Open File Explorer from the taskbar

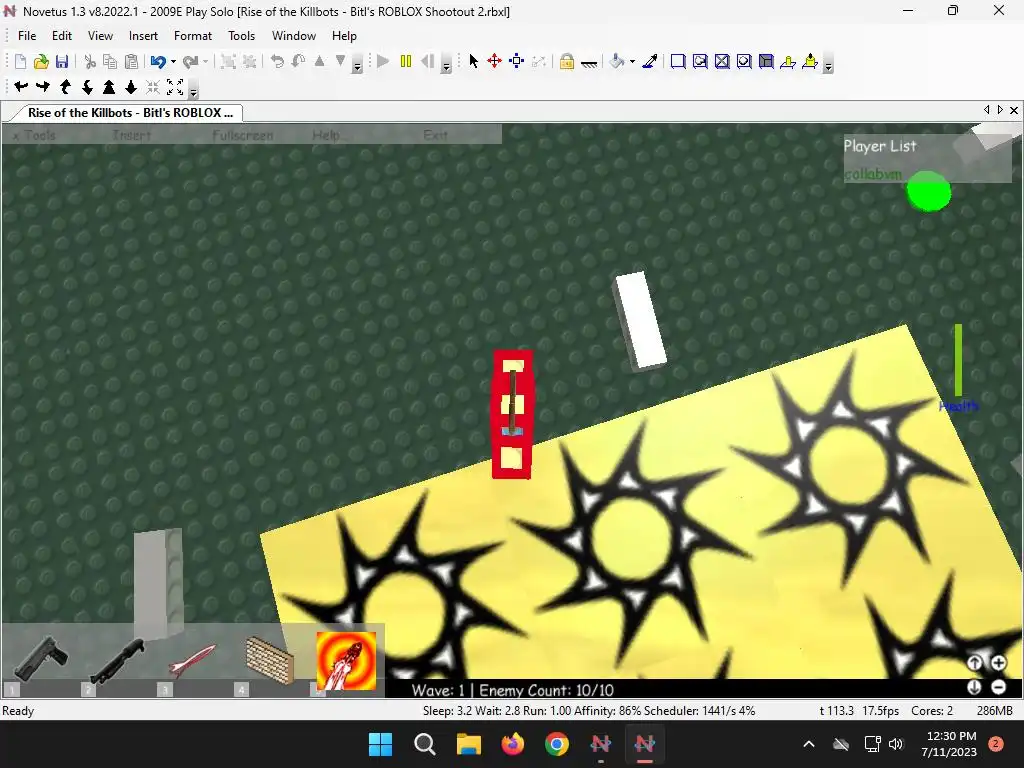[x=468, y=744]
